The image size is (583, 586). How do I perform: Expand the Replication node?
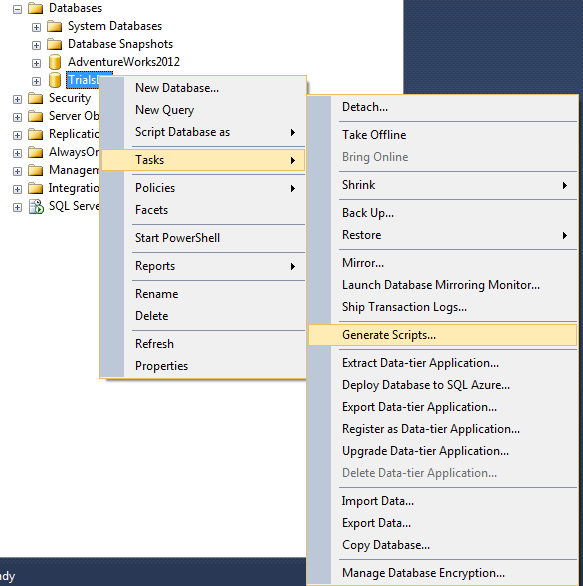(17, 135)
